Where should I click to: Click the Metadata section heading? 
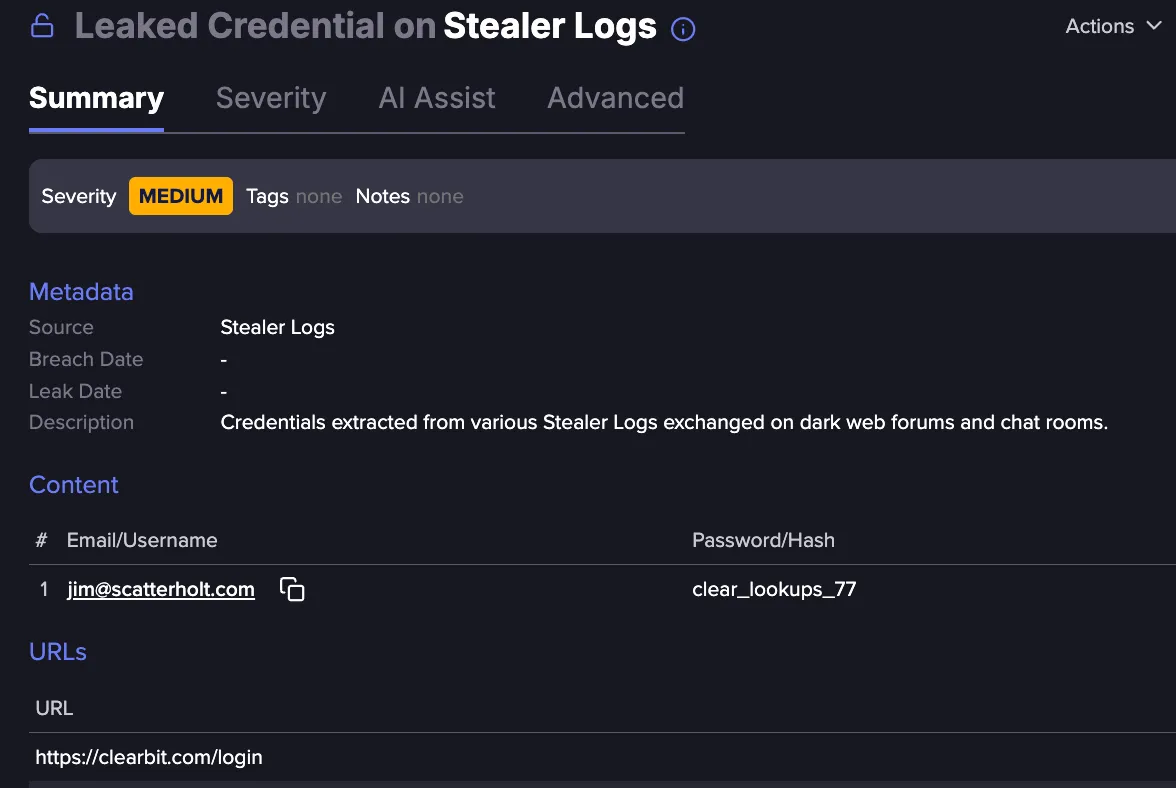81,292
